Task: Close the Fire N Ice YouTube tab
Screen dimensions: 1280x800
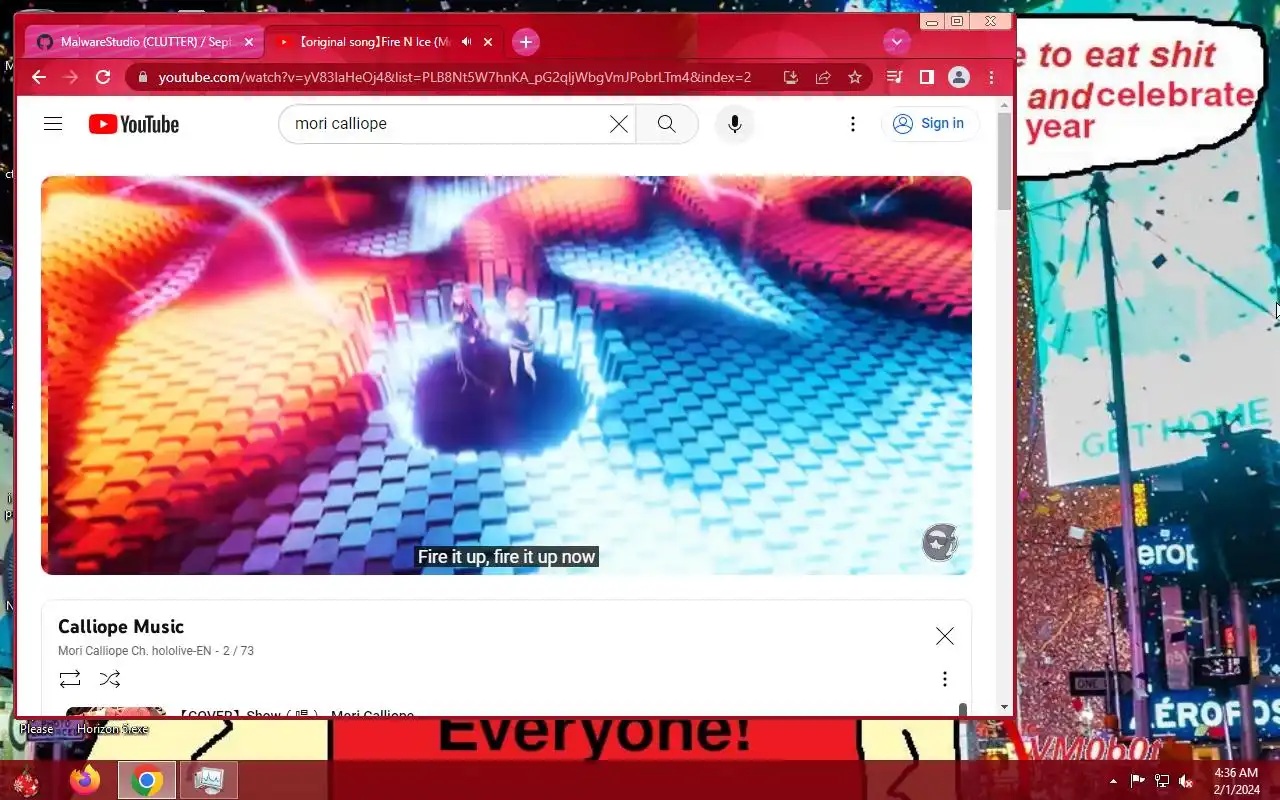Action: click(488, 42)
